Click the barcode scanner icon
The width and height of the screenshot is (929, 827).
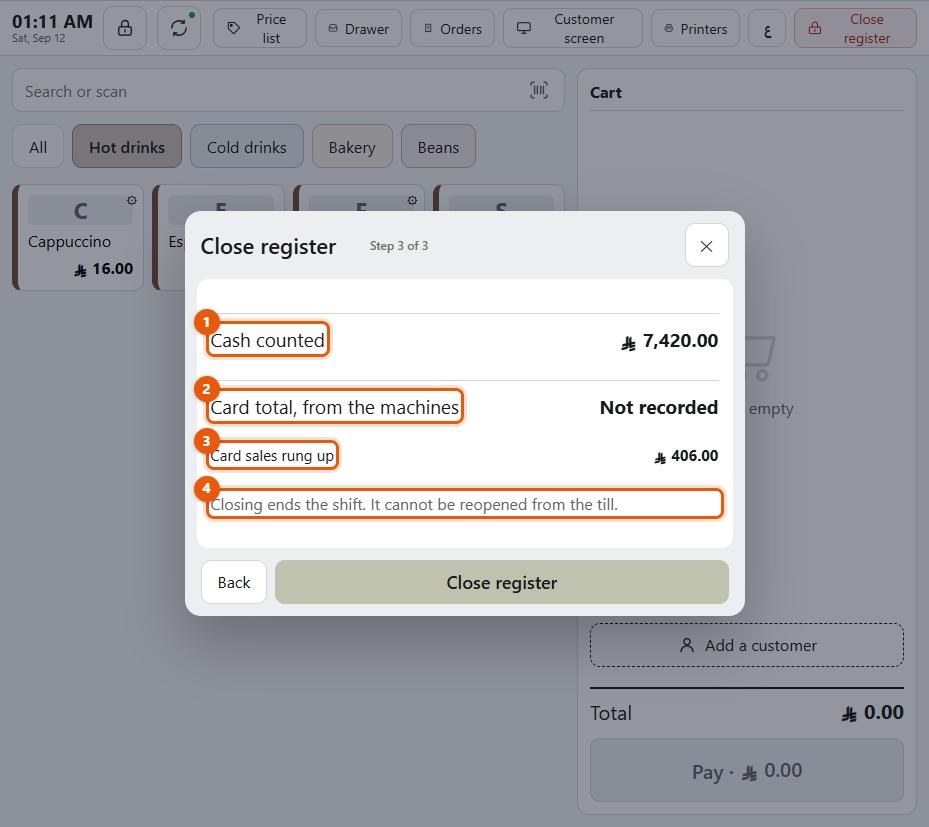(x=539, y=91)
